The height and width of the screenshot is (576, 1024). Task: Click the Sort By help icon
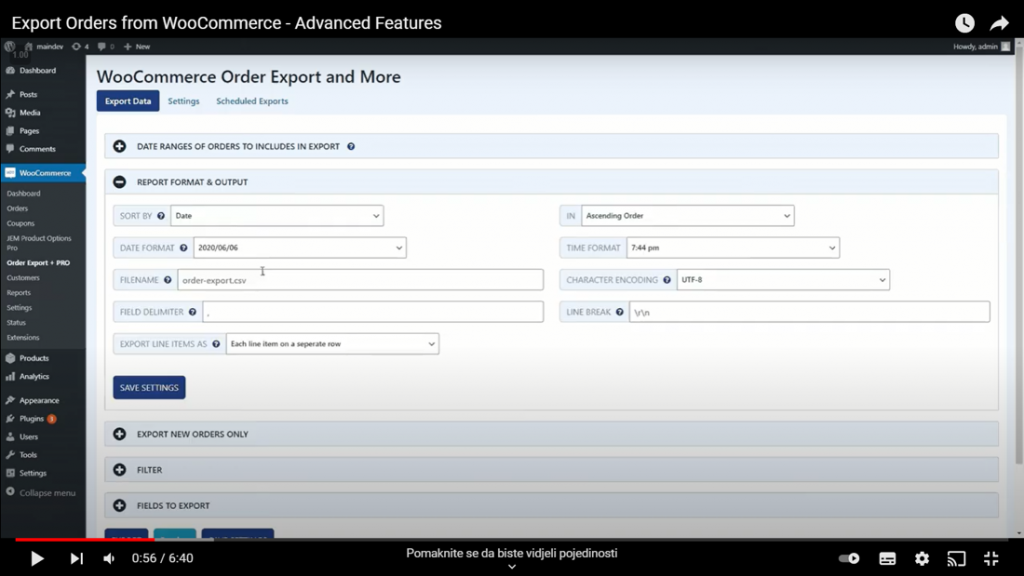point(161,216)
